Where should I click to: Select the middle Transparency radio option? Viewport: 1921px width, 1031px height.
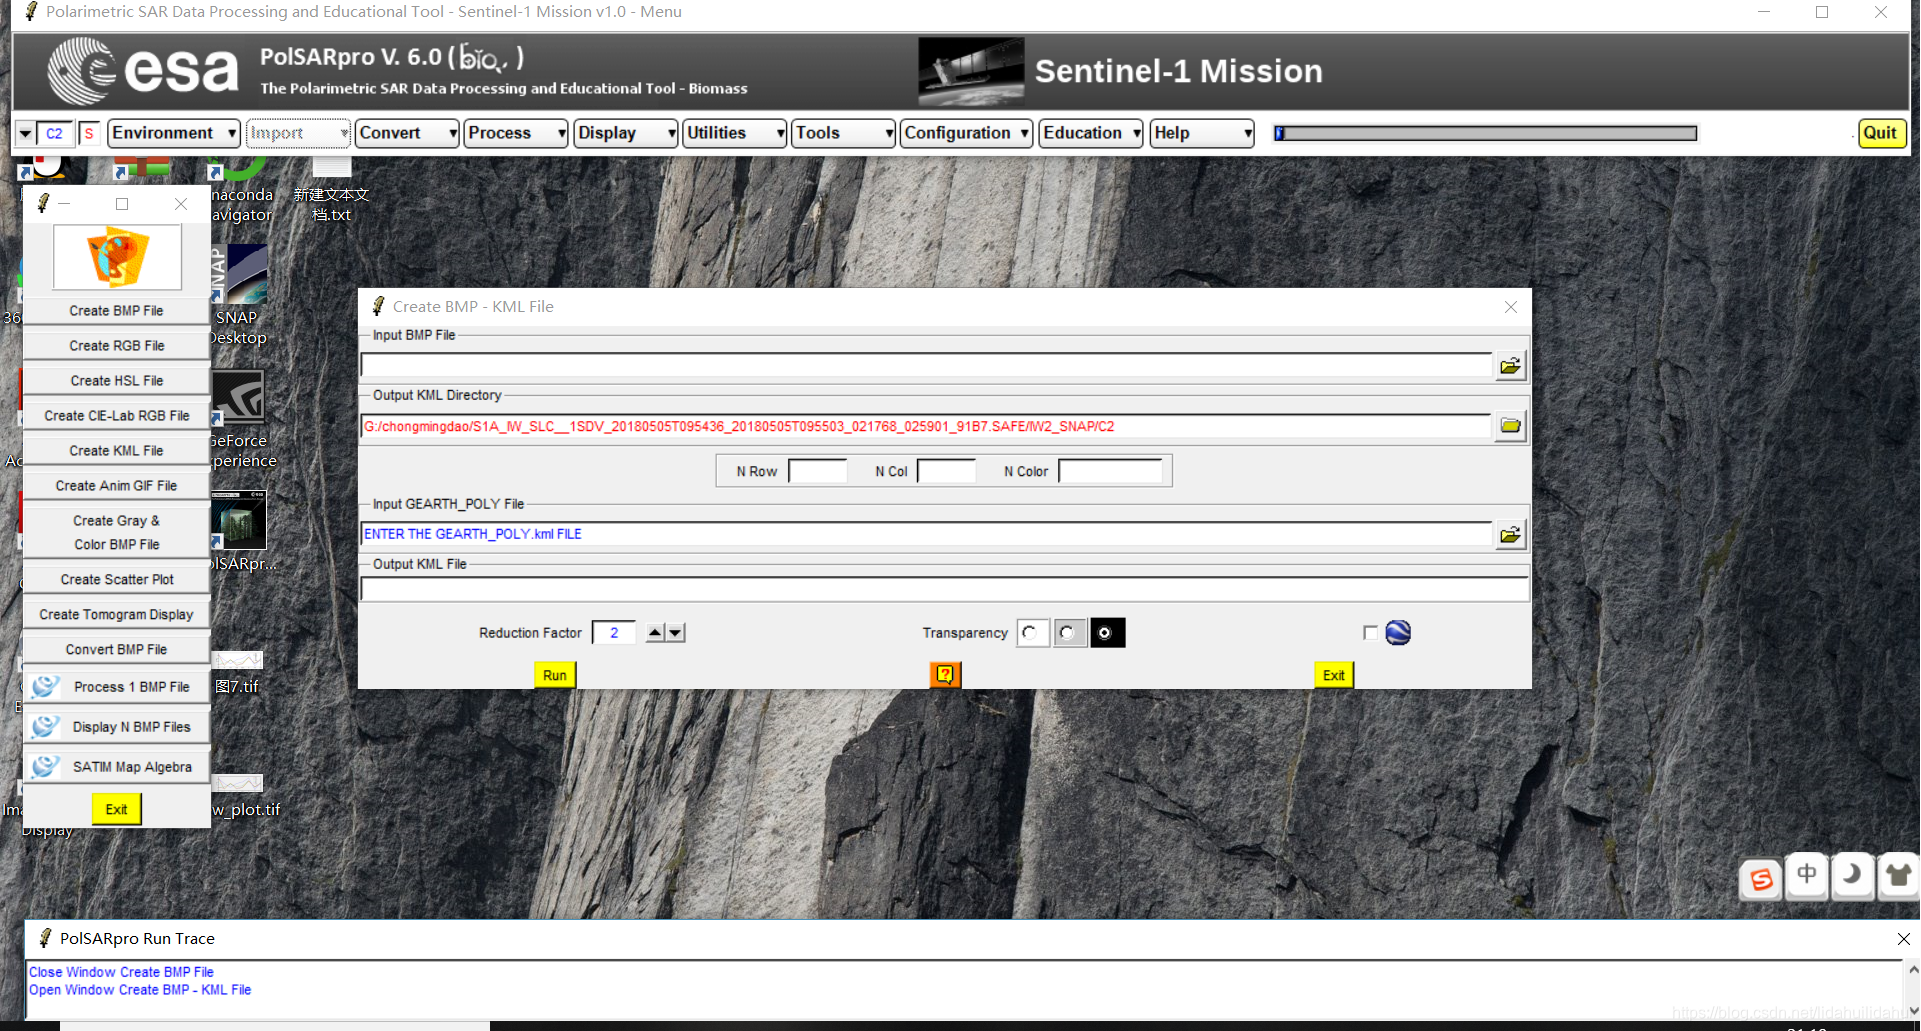click(1070, 633)
